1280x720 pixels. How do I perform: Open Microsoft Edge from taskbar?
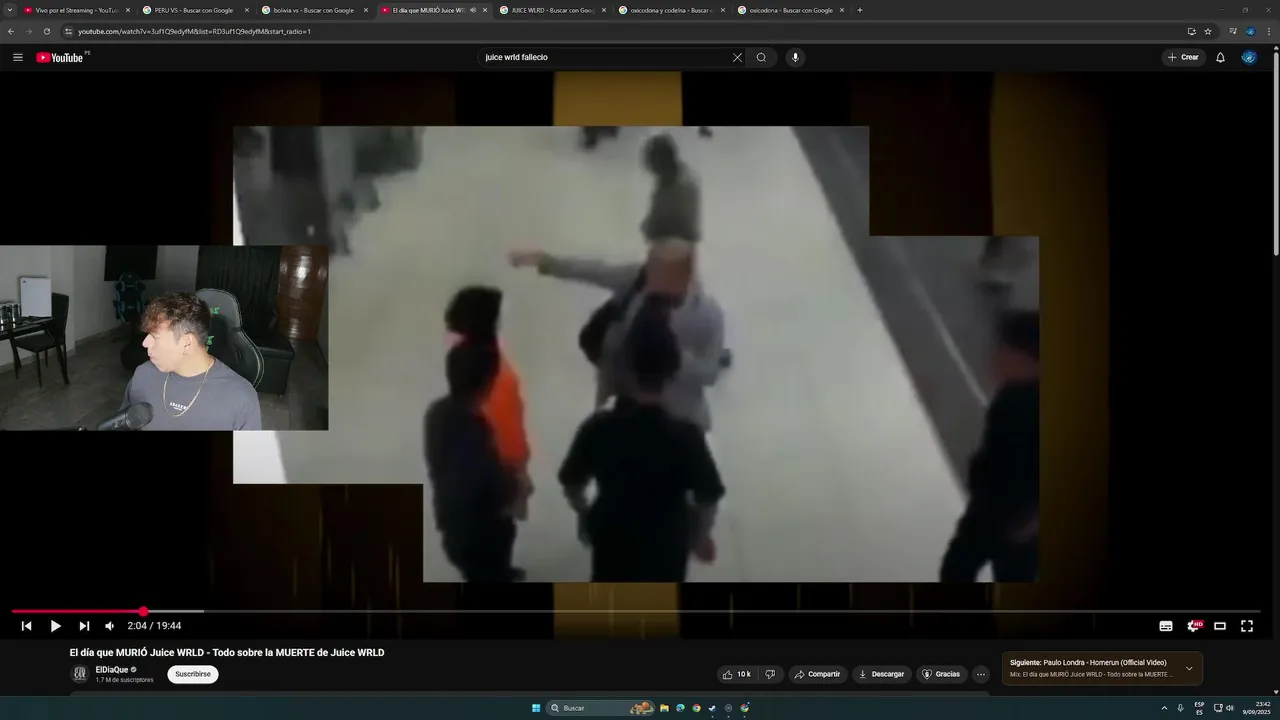tap(681, 708)
